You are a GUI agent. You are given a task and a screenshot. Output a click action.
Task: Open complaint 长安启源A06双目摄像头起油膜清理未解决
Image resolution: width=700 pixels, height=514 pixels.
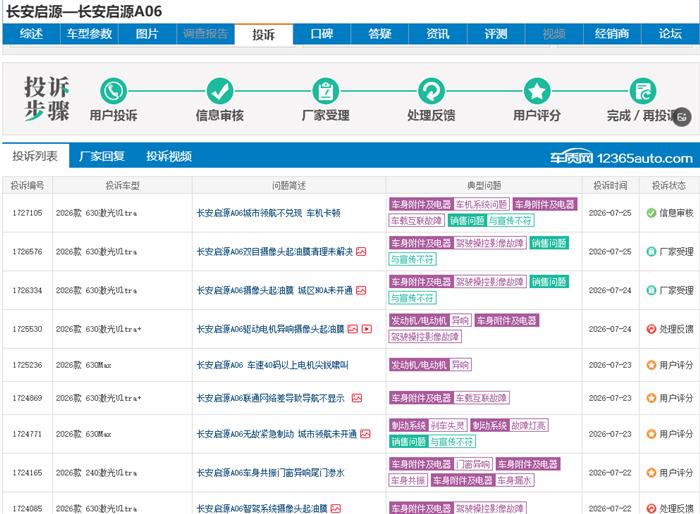(x=275, y=252)
